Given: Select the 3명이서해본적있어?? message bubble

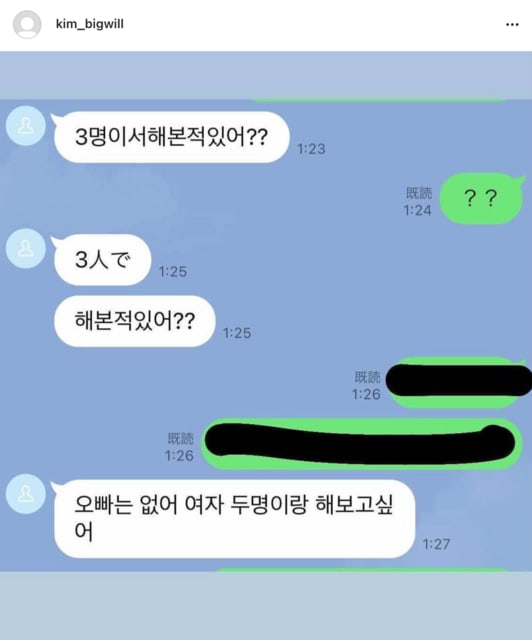Looking at the screenshot, I should tap(171, 137).
